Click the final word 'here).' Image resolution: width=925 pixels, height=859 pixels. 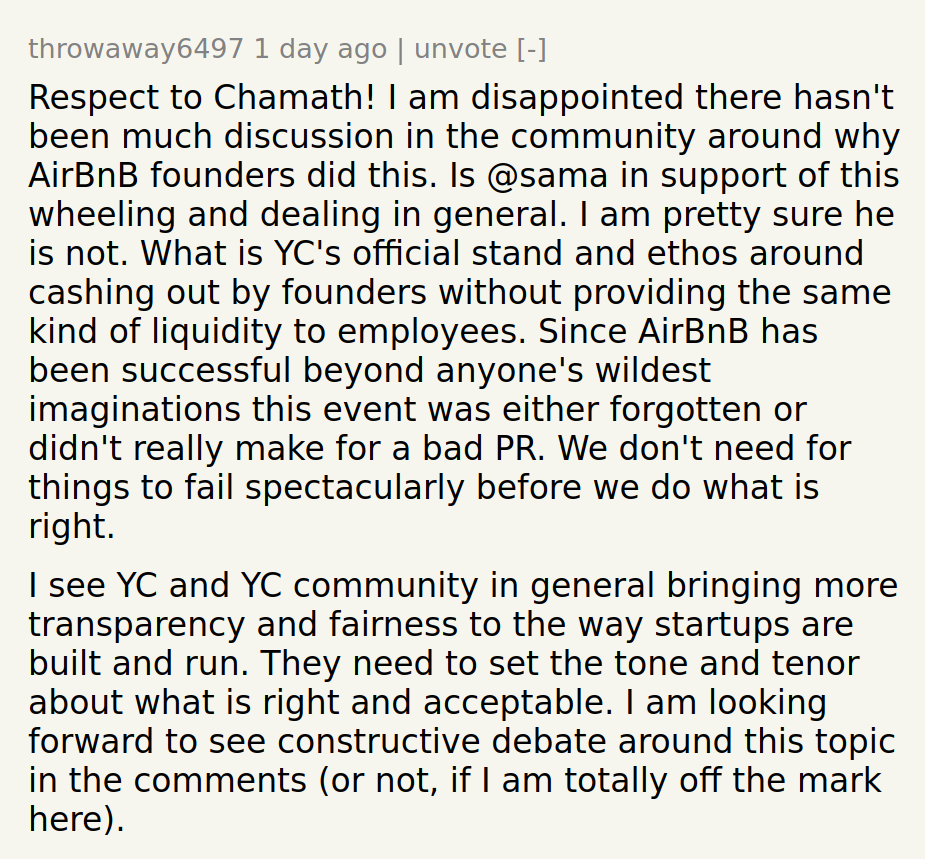(77, 819)
